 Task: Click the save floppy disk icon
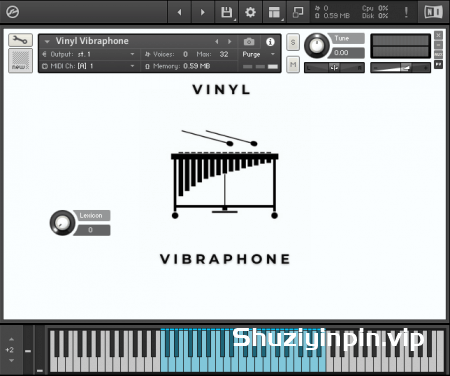coord(227,12)
